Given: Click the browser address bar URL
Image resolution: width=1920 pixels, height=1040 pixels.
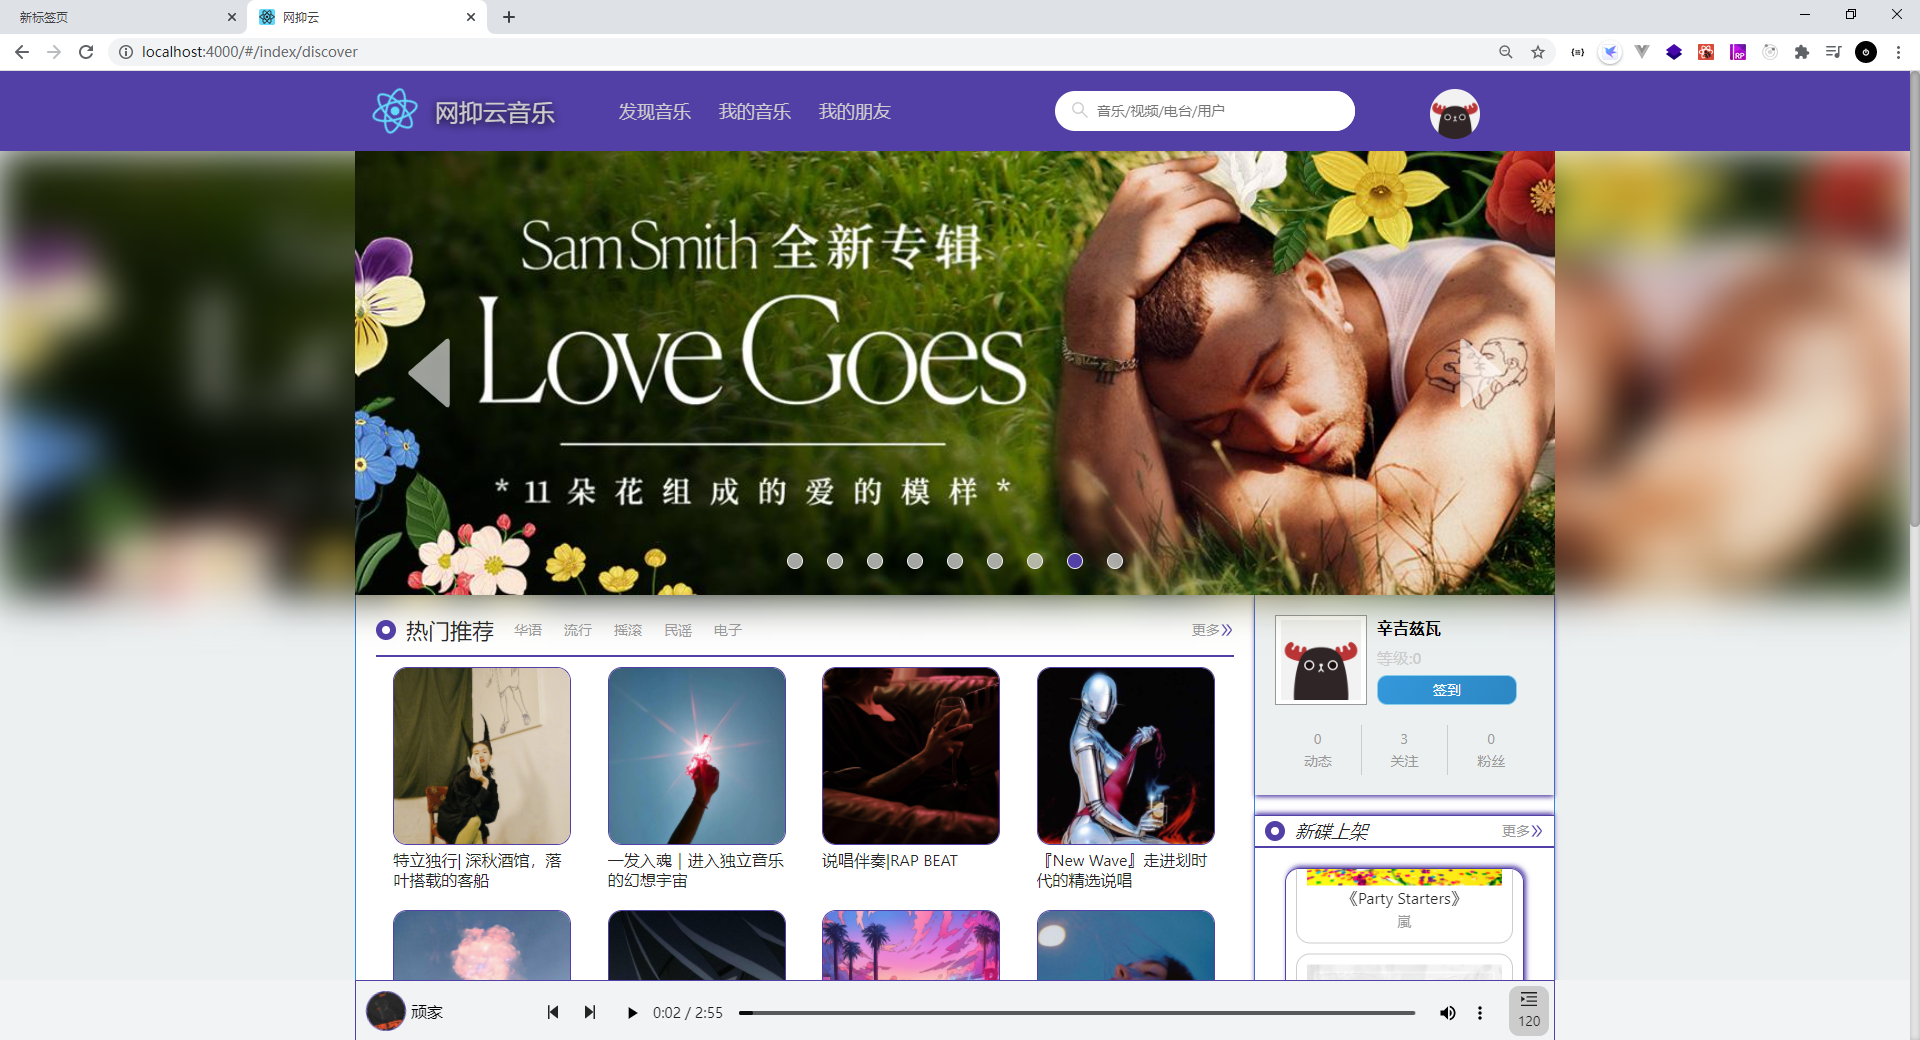Looking at the screenshot, I should pos(250,52).
